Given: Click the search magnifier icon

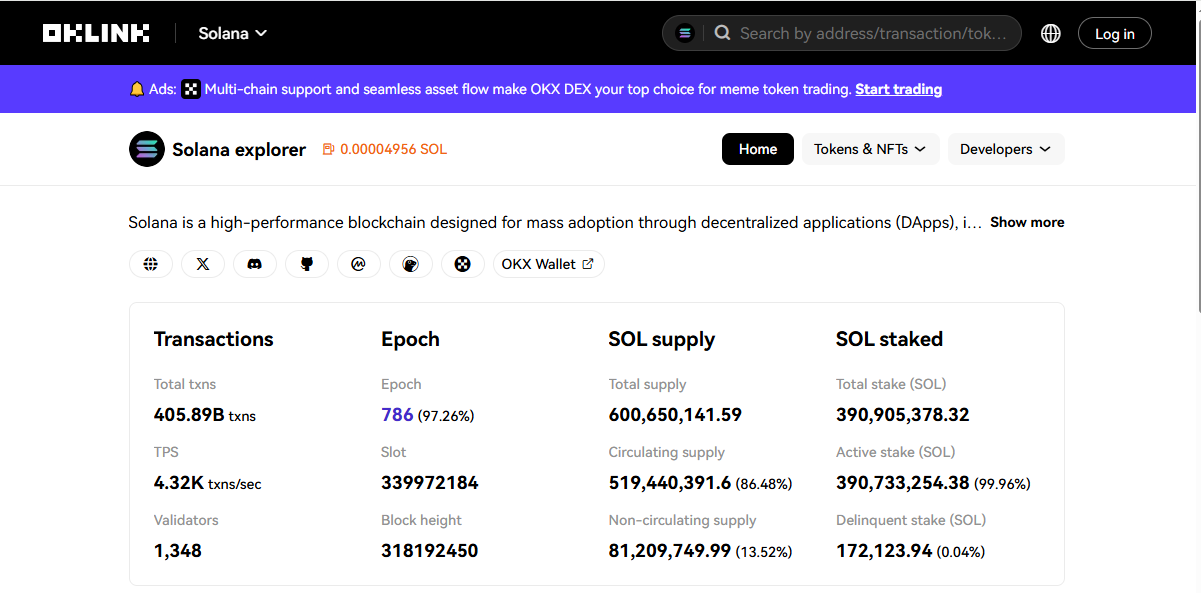Looking at the screenshot, I should (722, 33).
